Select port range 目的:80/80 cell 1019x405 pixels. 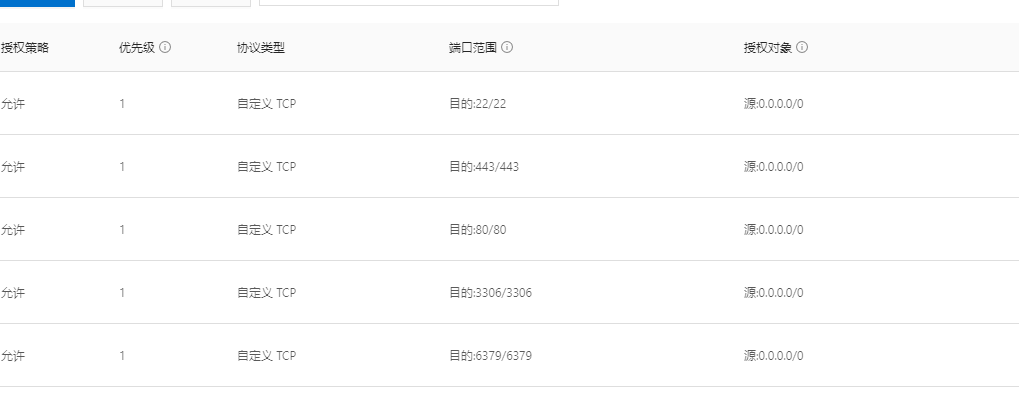pyautogui.click(x=477, y=229)
